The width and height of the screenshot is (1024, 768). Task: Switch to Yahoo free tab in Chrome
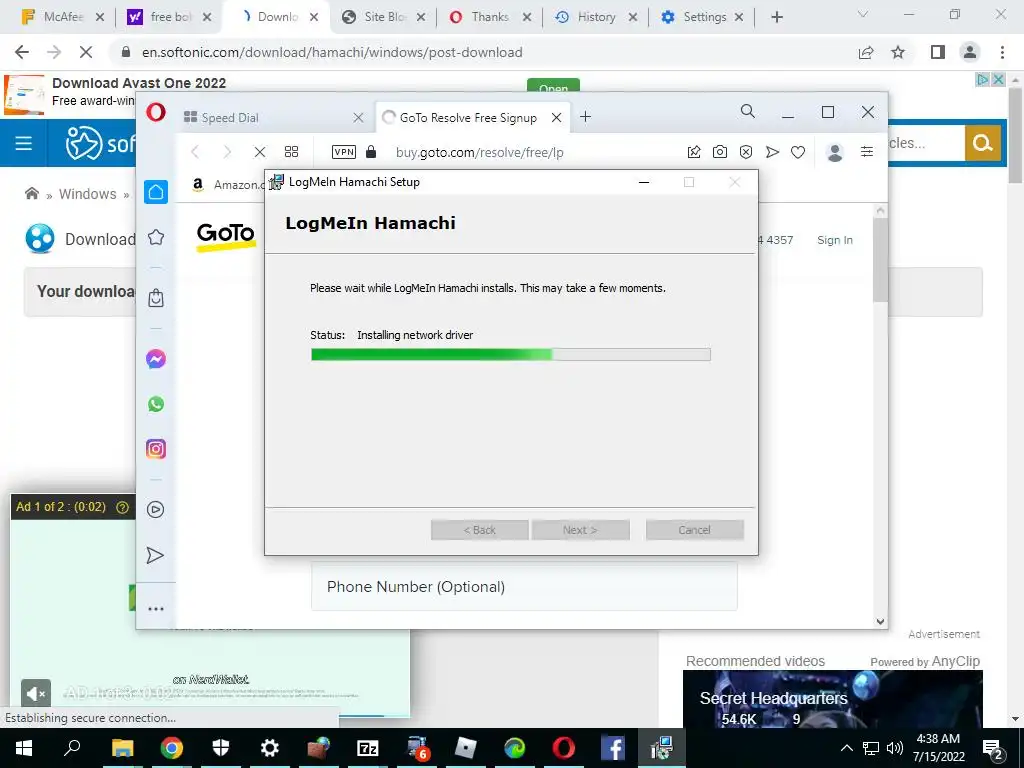[170, 17]
